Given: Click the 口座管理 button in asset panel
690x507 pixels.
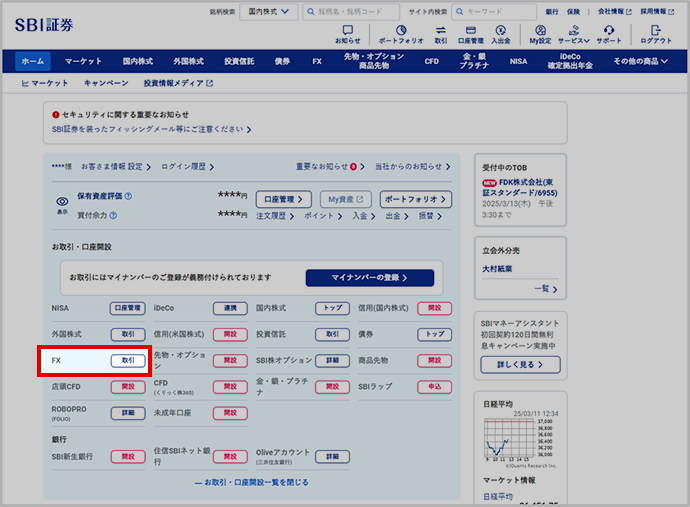Looking at the screenshot, I should coord(284,199).
